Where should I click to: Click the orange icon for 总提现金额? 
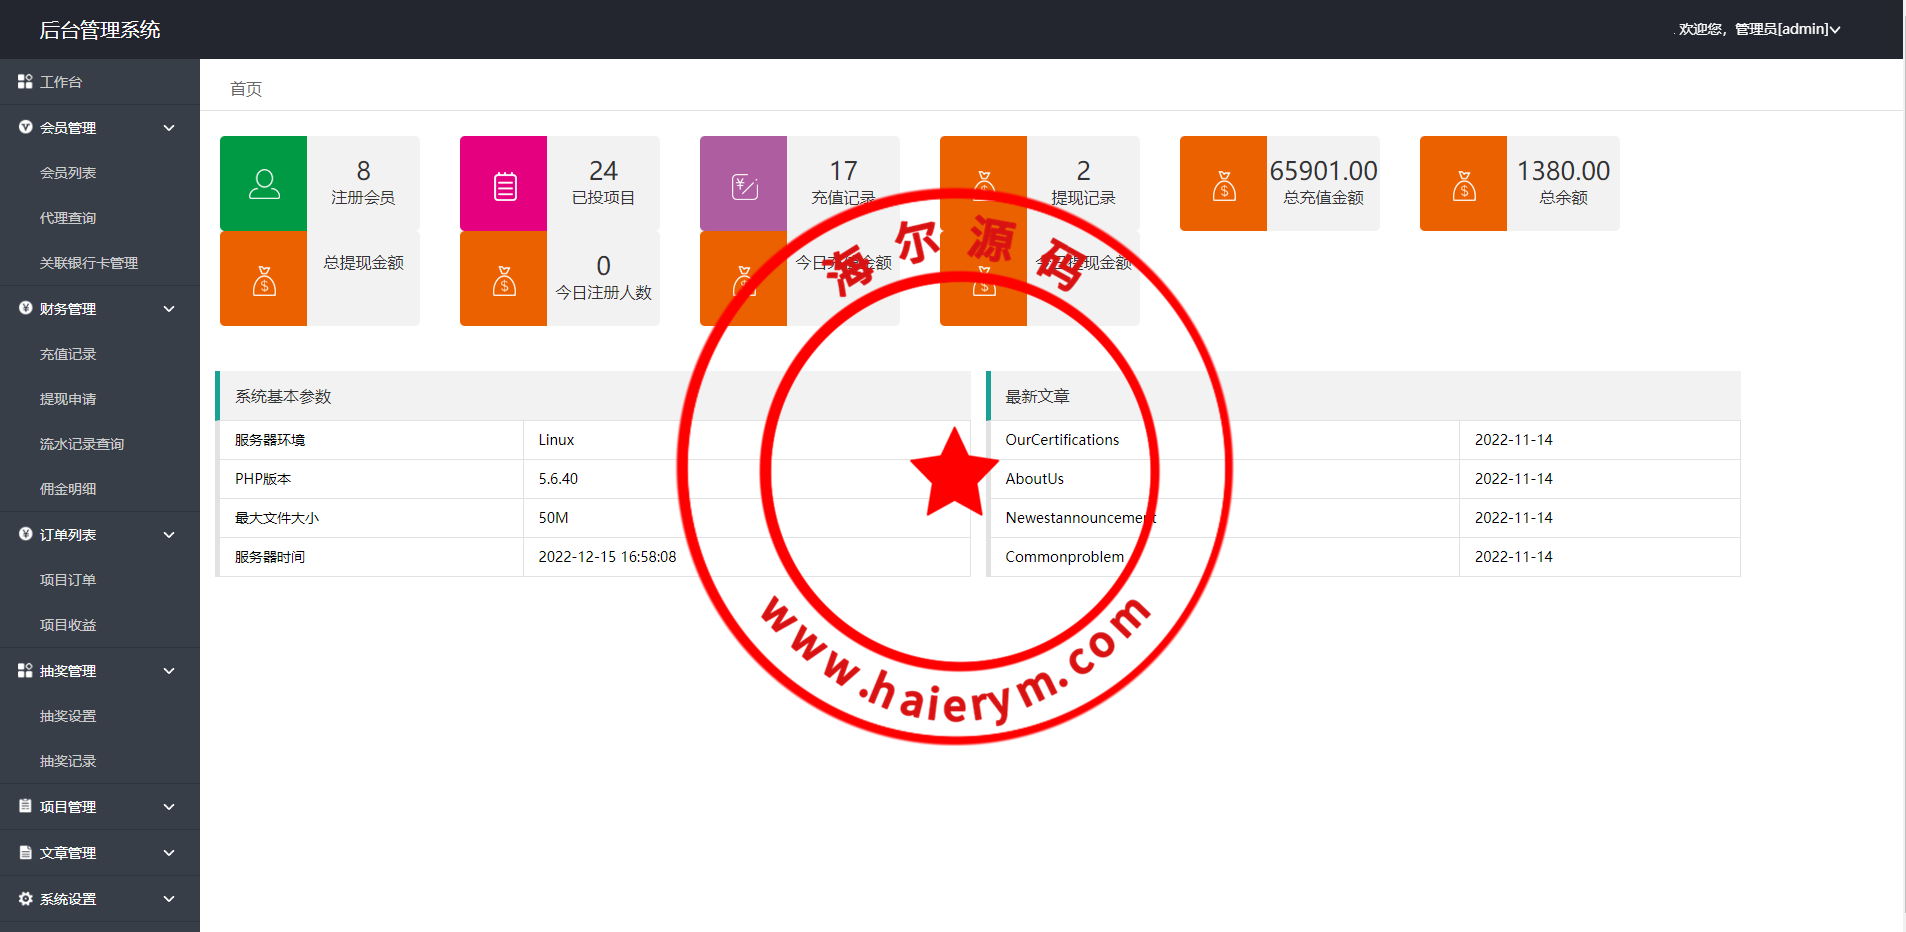click(x=264, y=280)
